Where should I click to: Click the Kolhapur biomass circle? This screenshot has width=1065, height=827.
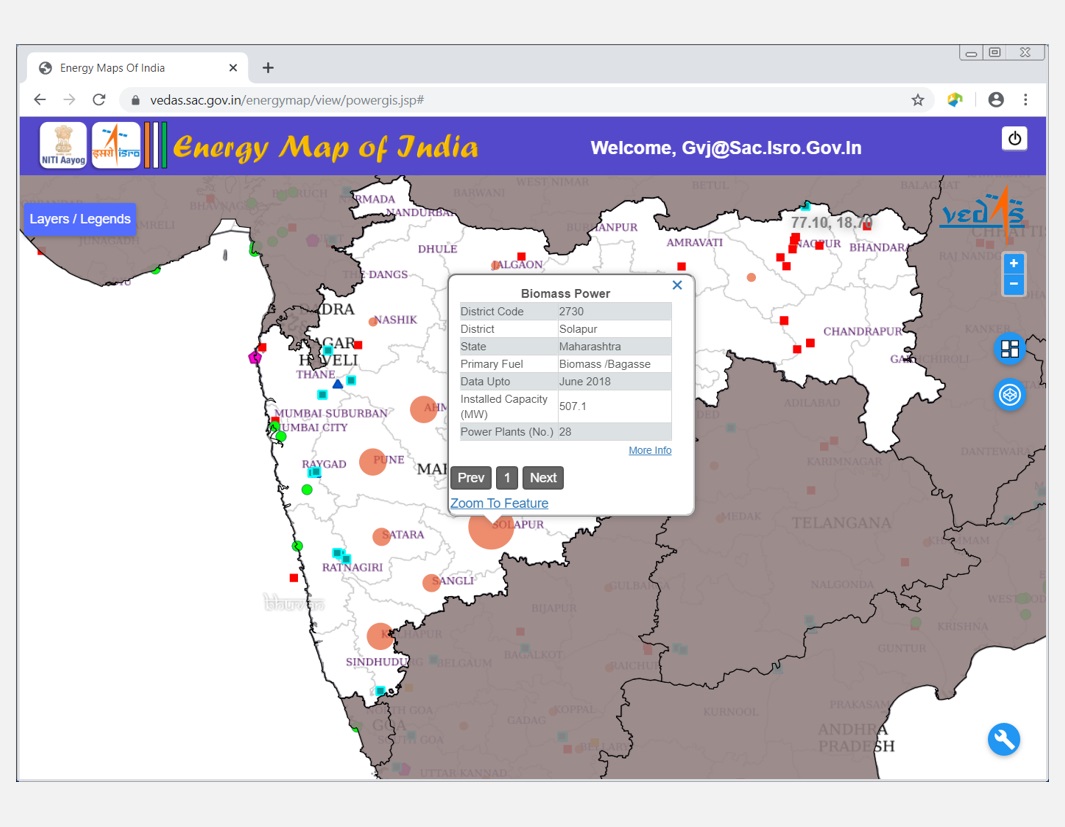(380, 636)
